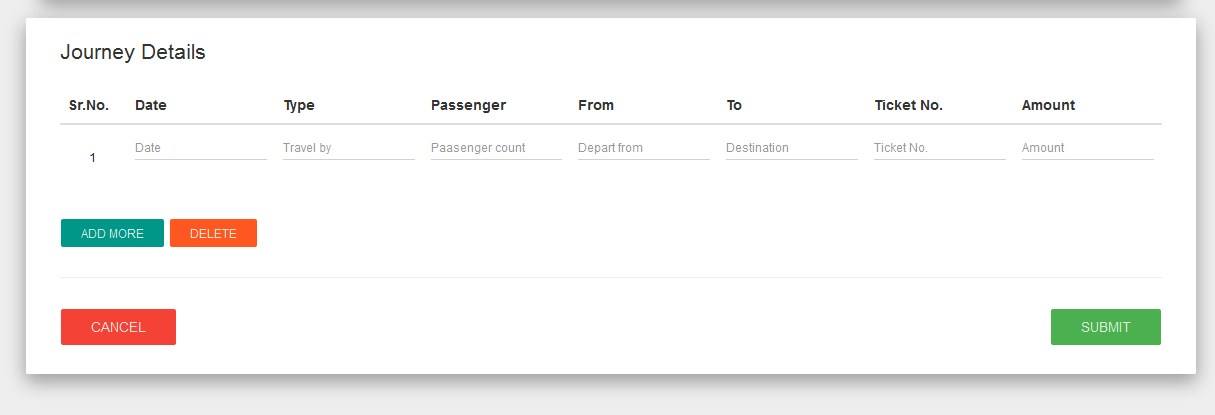Viewport: 1215px width, 415px height.
Task: Click the Sr.No. column header
Action: [x=89, y=105]
